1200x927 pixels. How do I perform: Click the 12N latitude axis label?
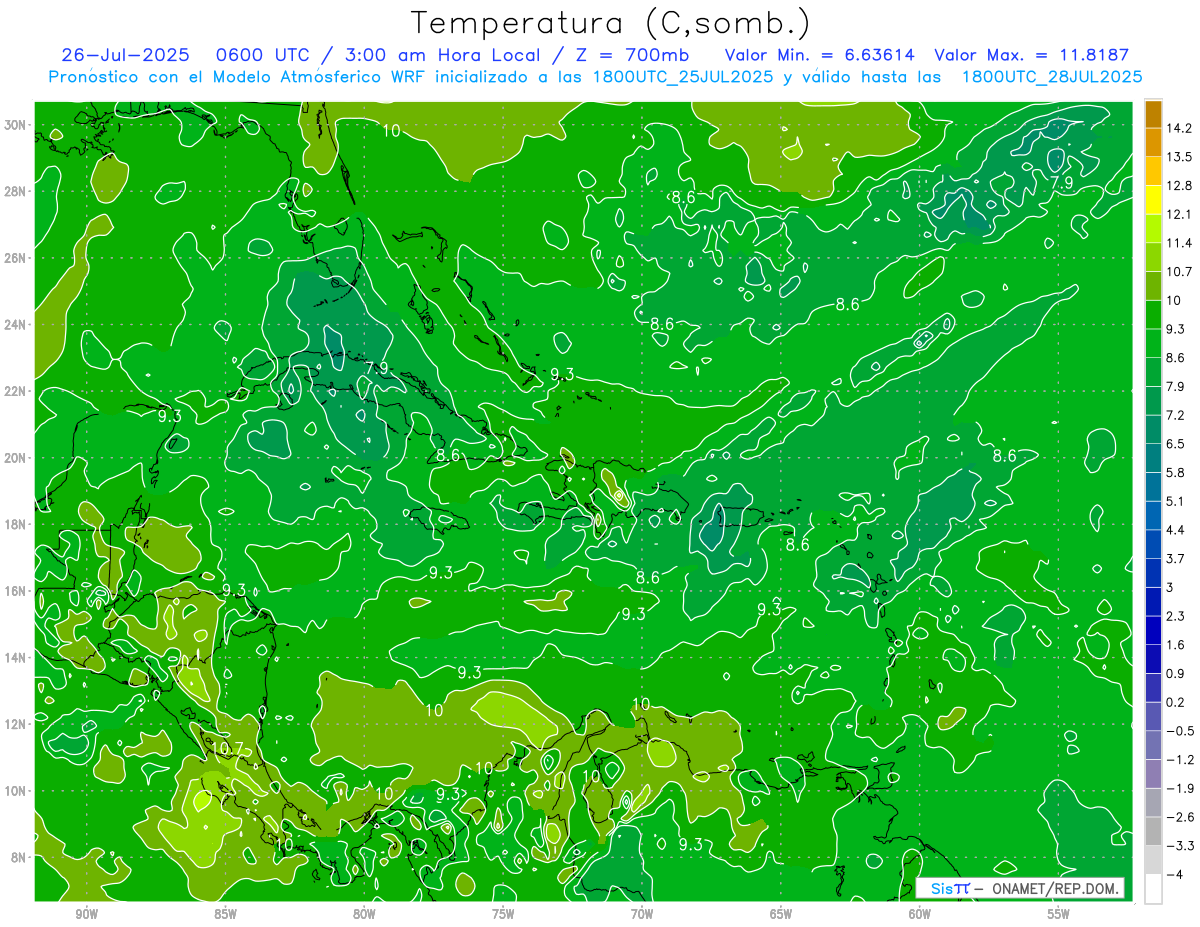[16, 724]
